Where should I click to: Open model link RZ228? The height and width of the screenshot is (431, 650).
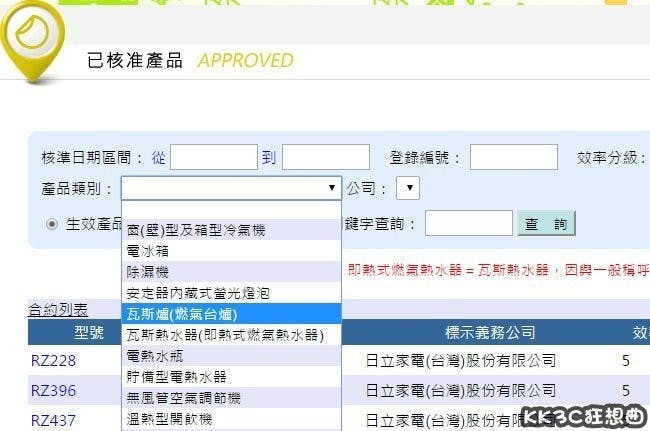53,361
